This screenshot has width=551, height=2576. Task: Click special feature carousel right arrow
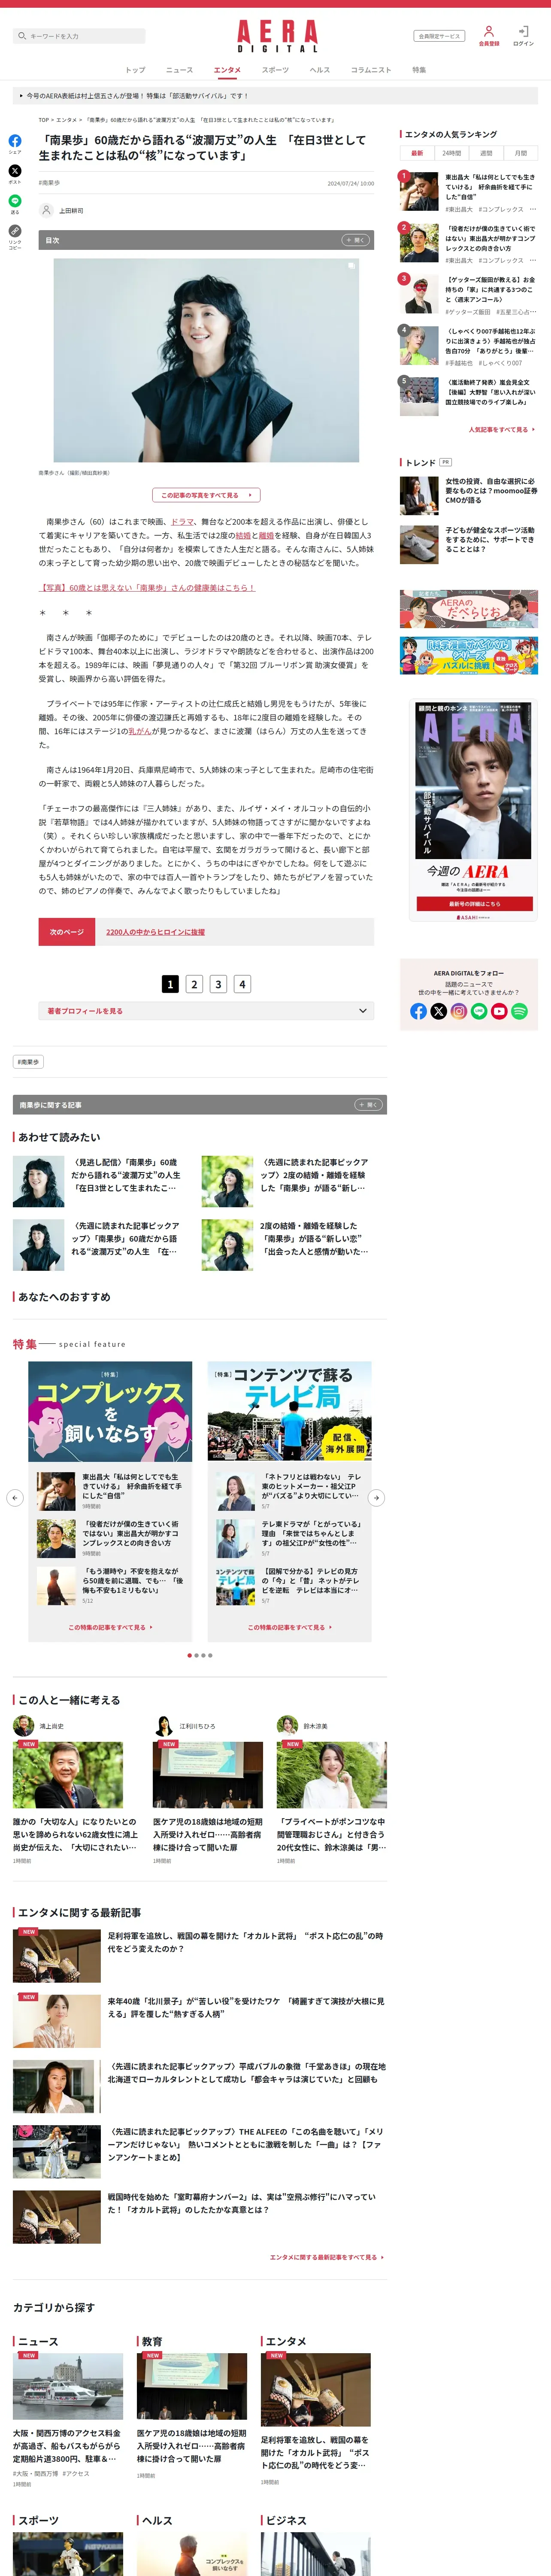pyautogui.click(x=376, y=1497)
